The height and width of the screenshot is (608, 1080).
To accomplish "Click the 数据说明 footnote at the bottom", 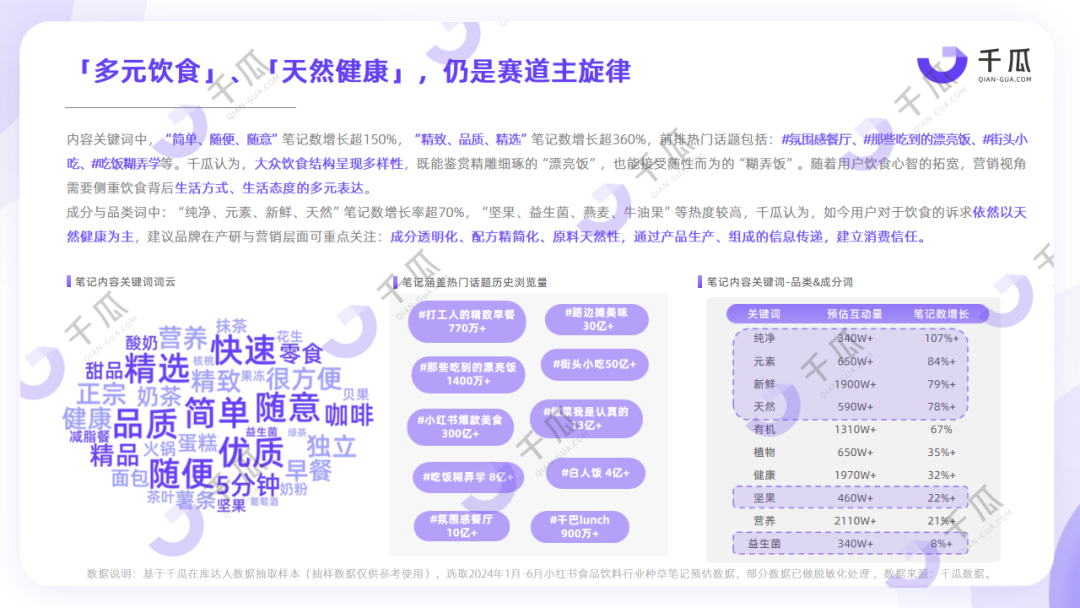I will click(541, 574).
